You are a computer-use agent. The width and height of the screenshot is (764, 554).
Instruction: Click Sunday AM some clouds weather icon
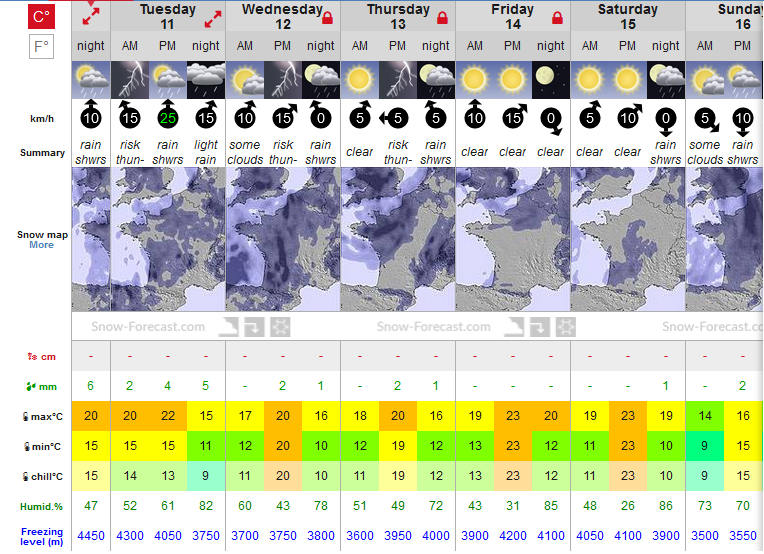[705, 80]
